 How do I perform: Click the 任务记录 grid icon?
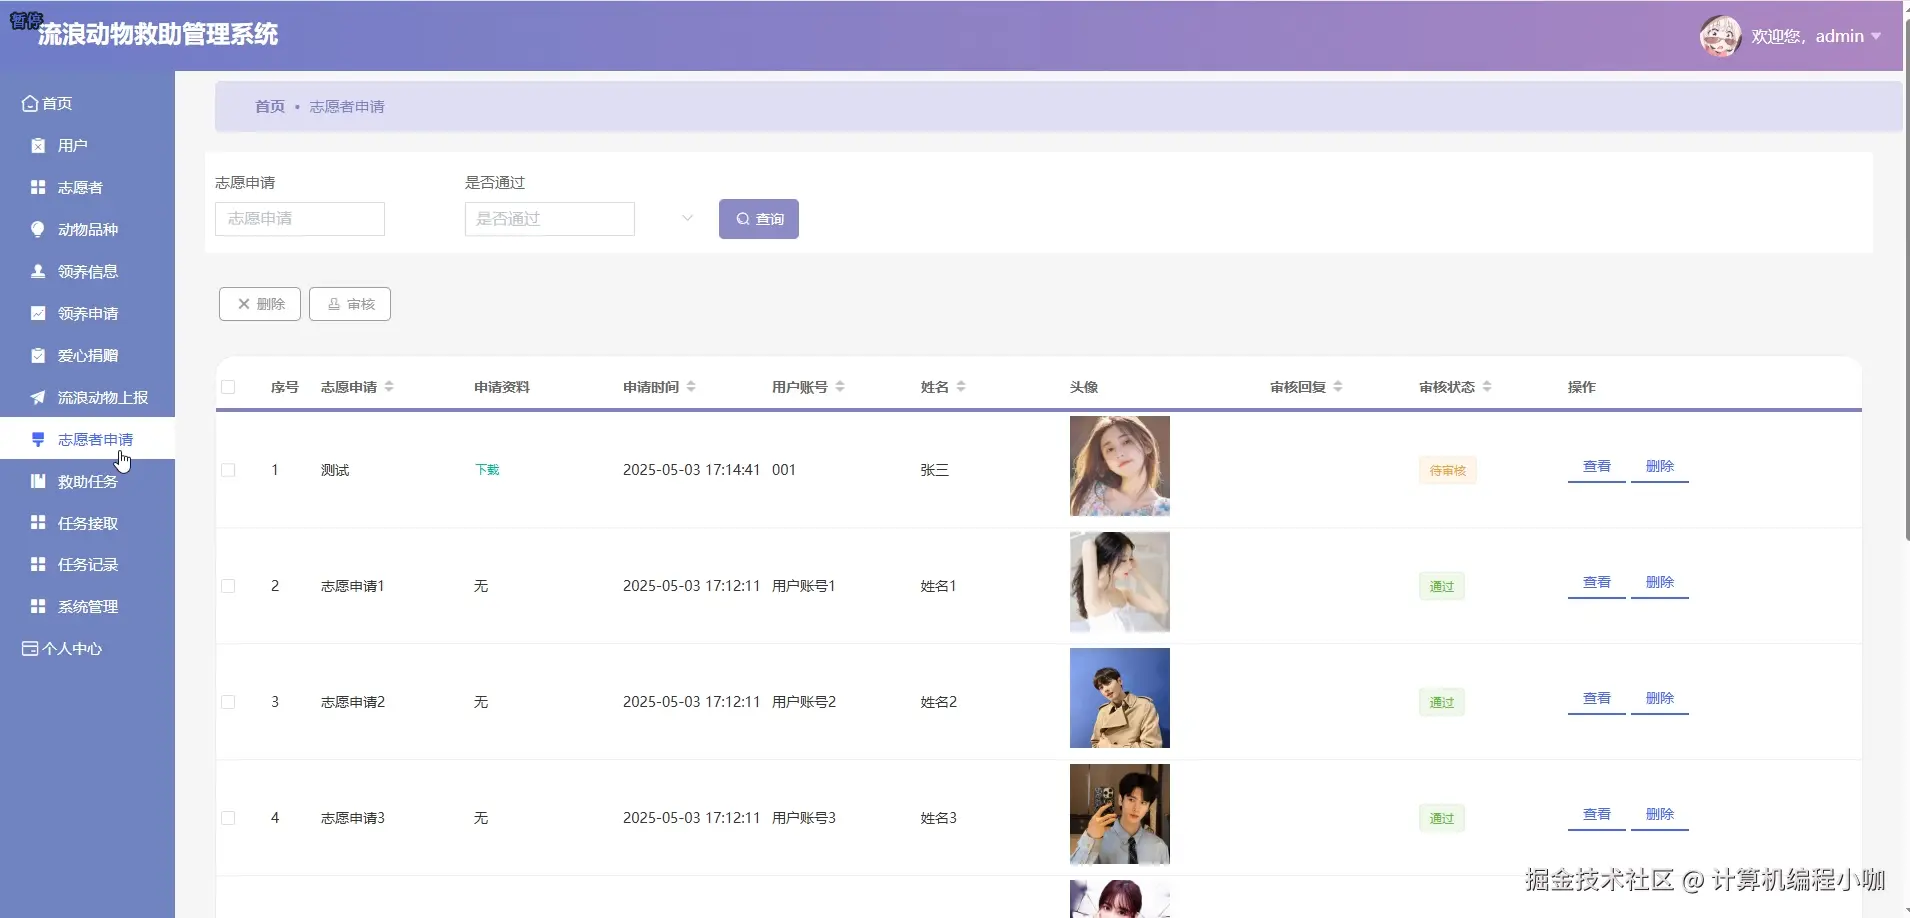tap(38, 565)
